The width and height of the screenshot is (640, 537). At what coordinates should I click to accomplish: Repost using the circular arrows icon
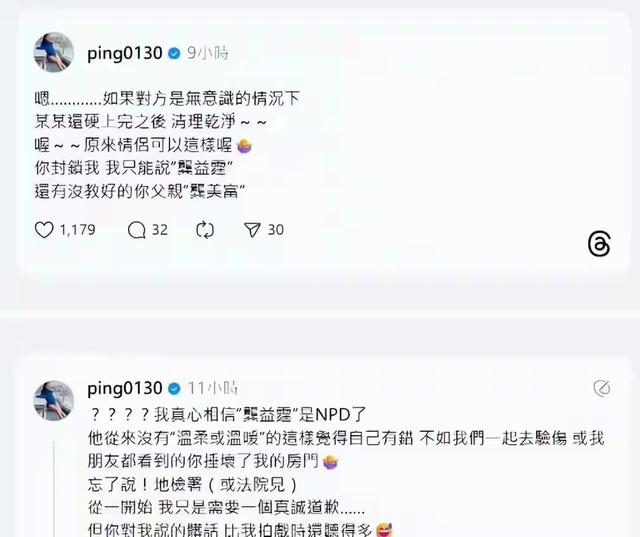pos(205,230)
